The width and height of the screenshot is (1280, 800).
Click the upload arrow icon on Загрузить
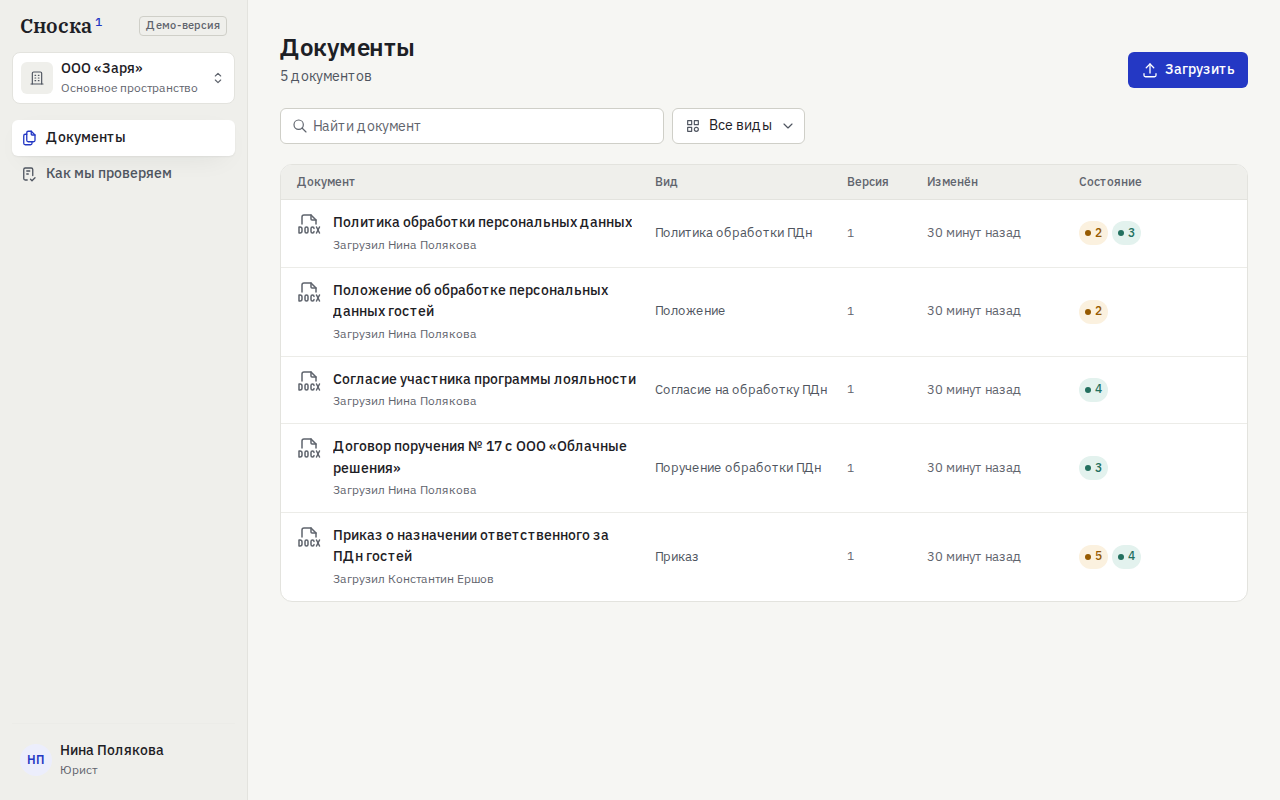(1150, 70)
